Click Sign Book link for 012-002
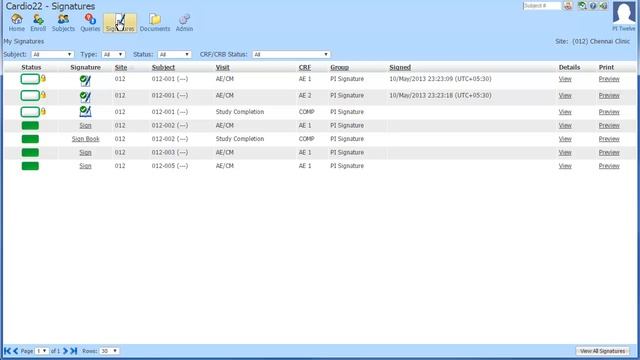 pyautogui.click(x=85, y=139)
